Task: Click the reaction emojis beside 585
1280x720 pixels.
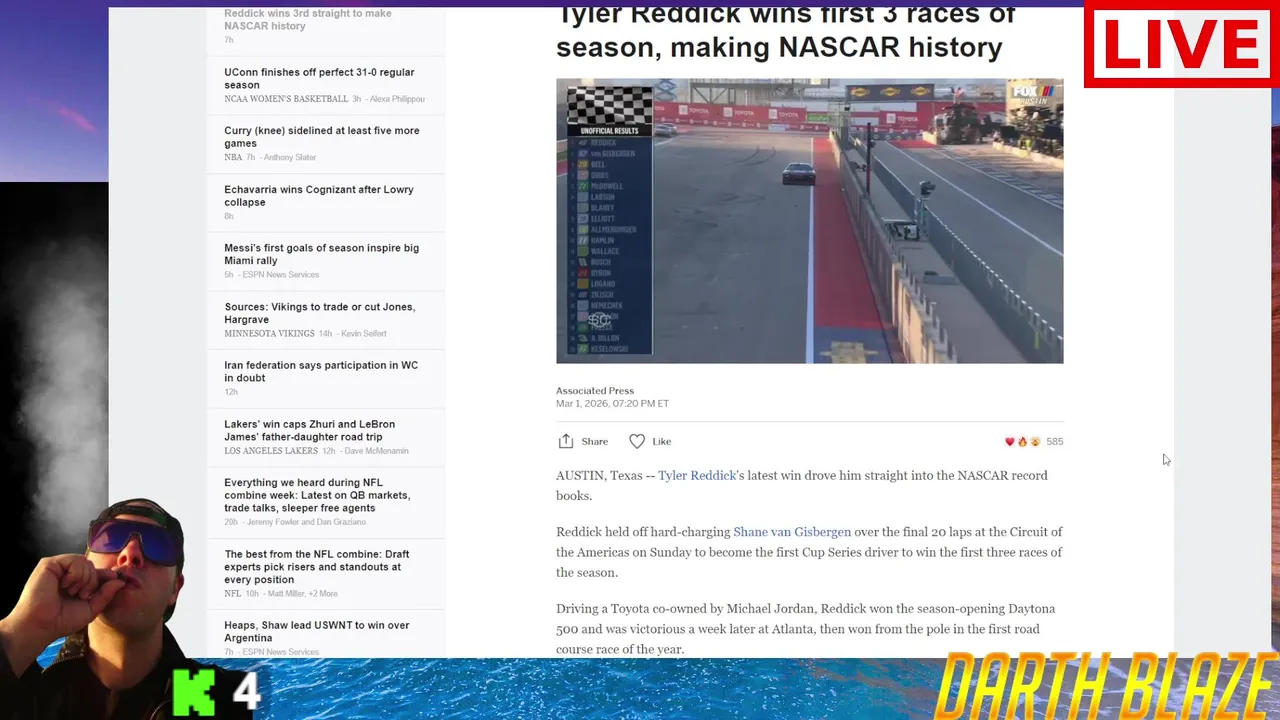Action: coord(1023,441)
